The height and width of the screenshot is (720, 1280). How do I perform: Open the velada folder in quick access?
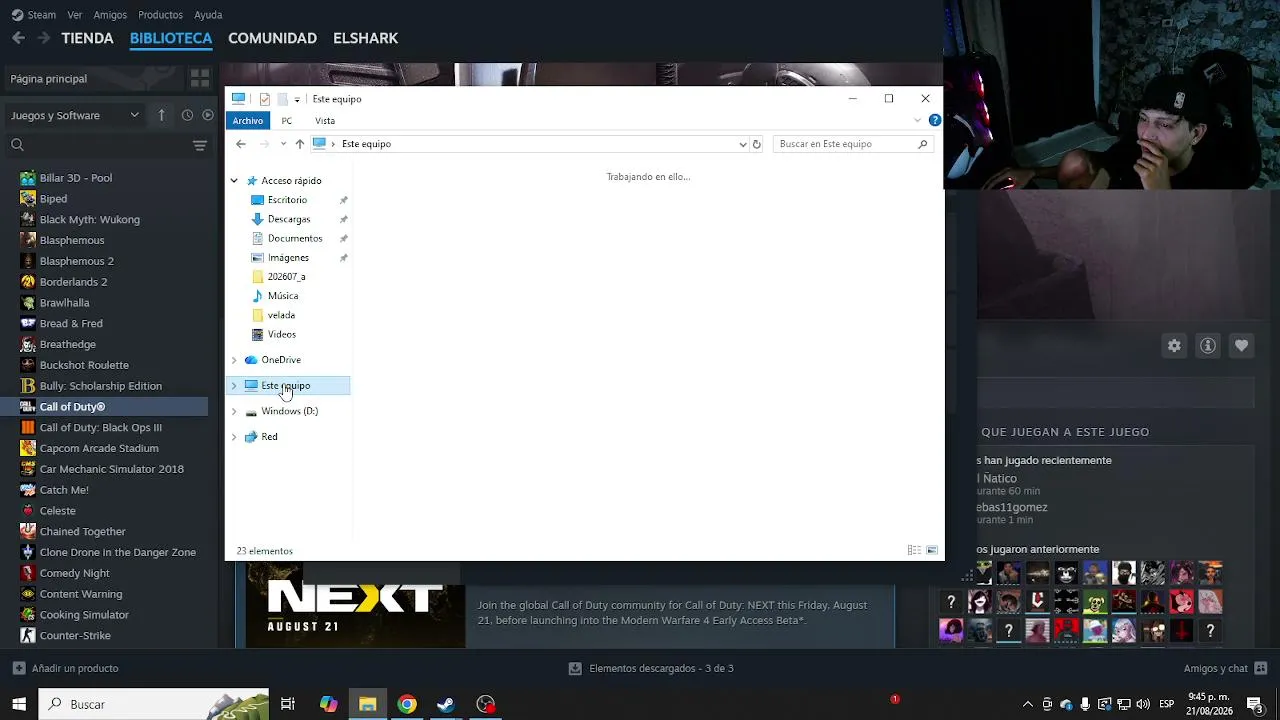[x=281, y=315]
